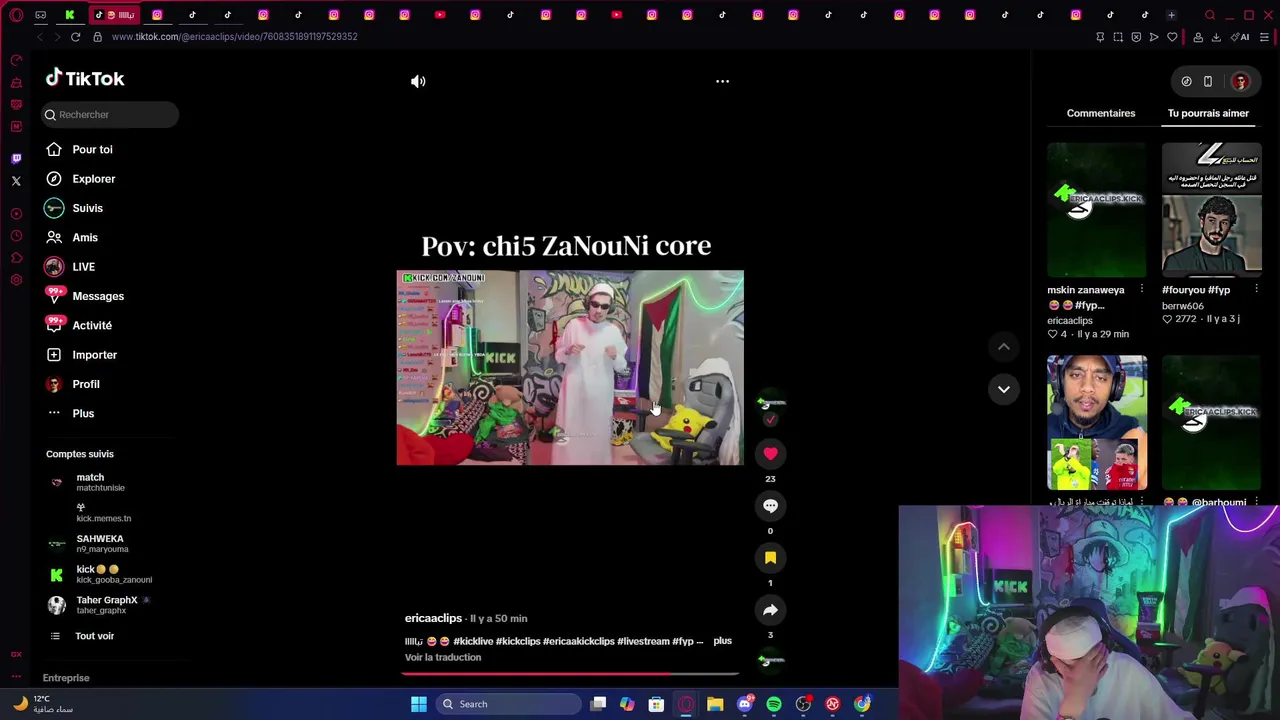Click the TikTok logo
1280x720 pixels.
[x=85, y=78]
